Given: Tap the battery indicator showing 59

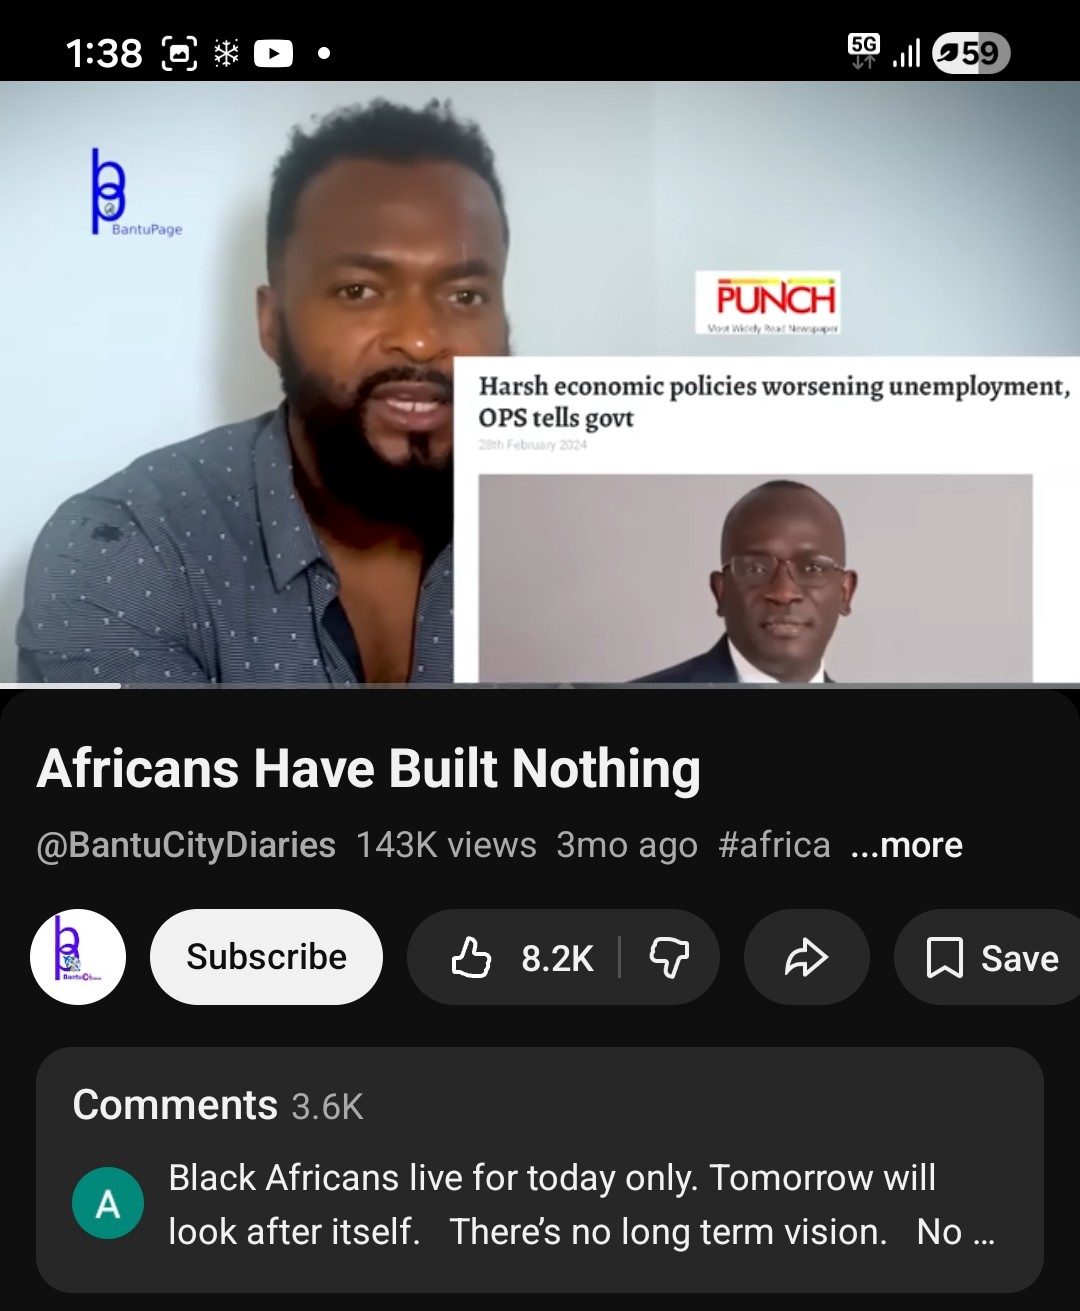Looking at the screenshot, I should click(970, 53).
